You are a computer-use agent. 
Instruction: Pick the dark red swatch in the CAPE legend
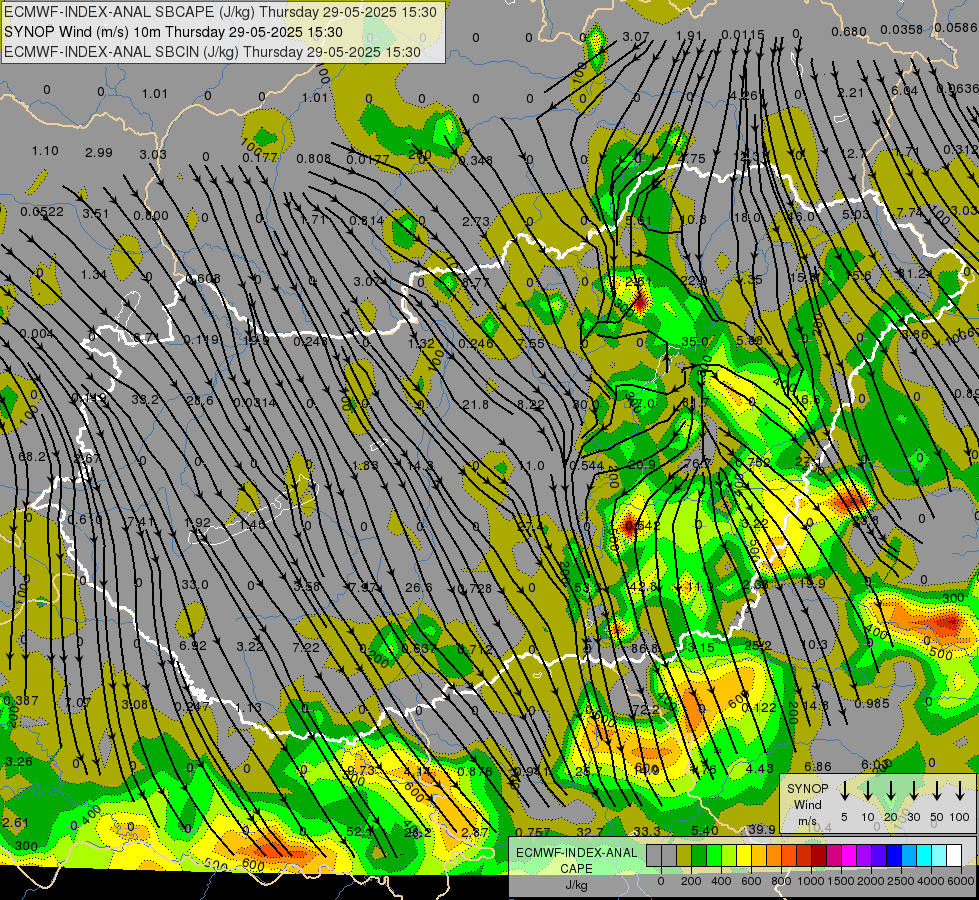point(819,855)
